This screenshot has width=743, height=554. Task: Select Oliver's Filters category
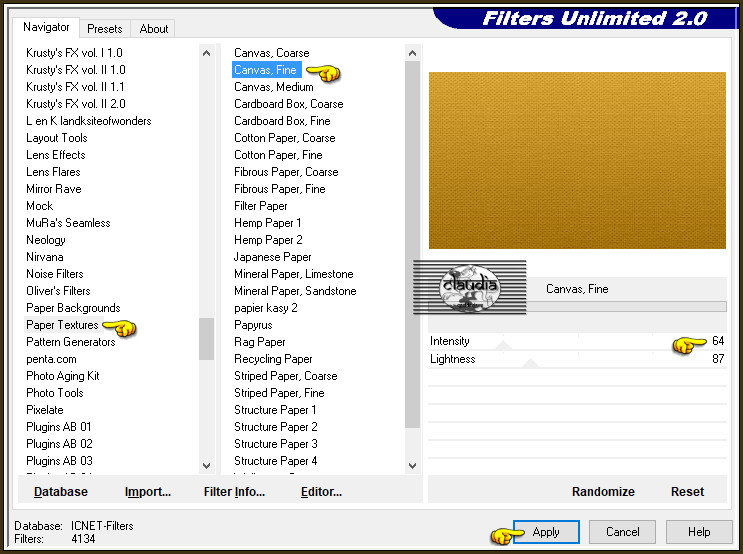58,291
